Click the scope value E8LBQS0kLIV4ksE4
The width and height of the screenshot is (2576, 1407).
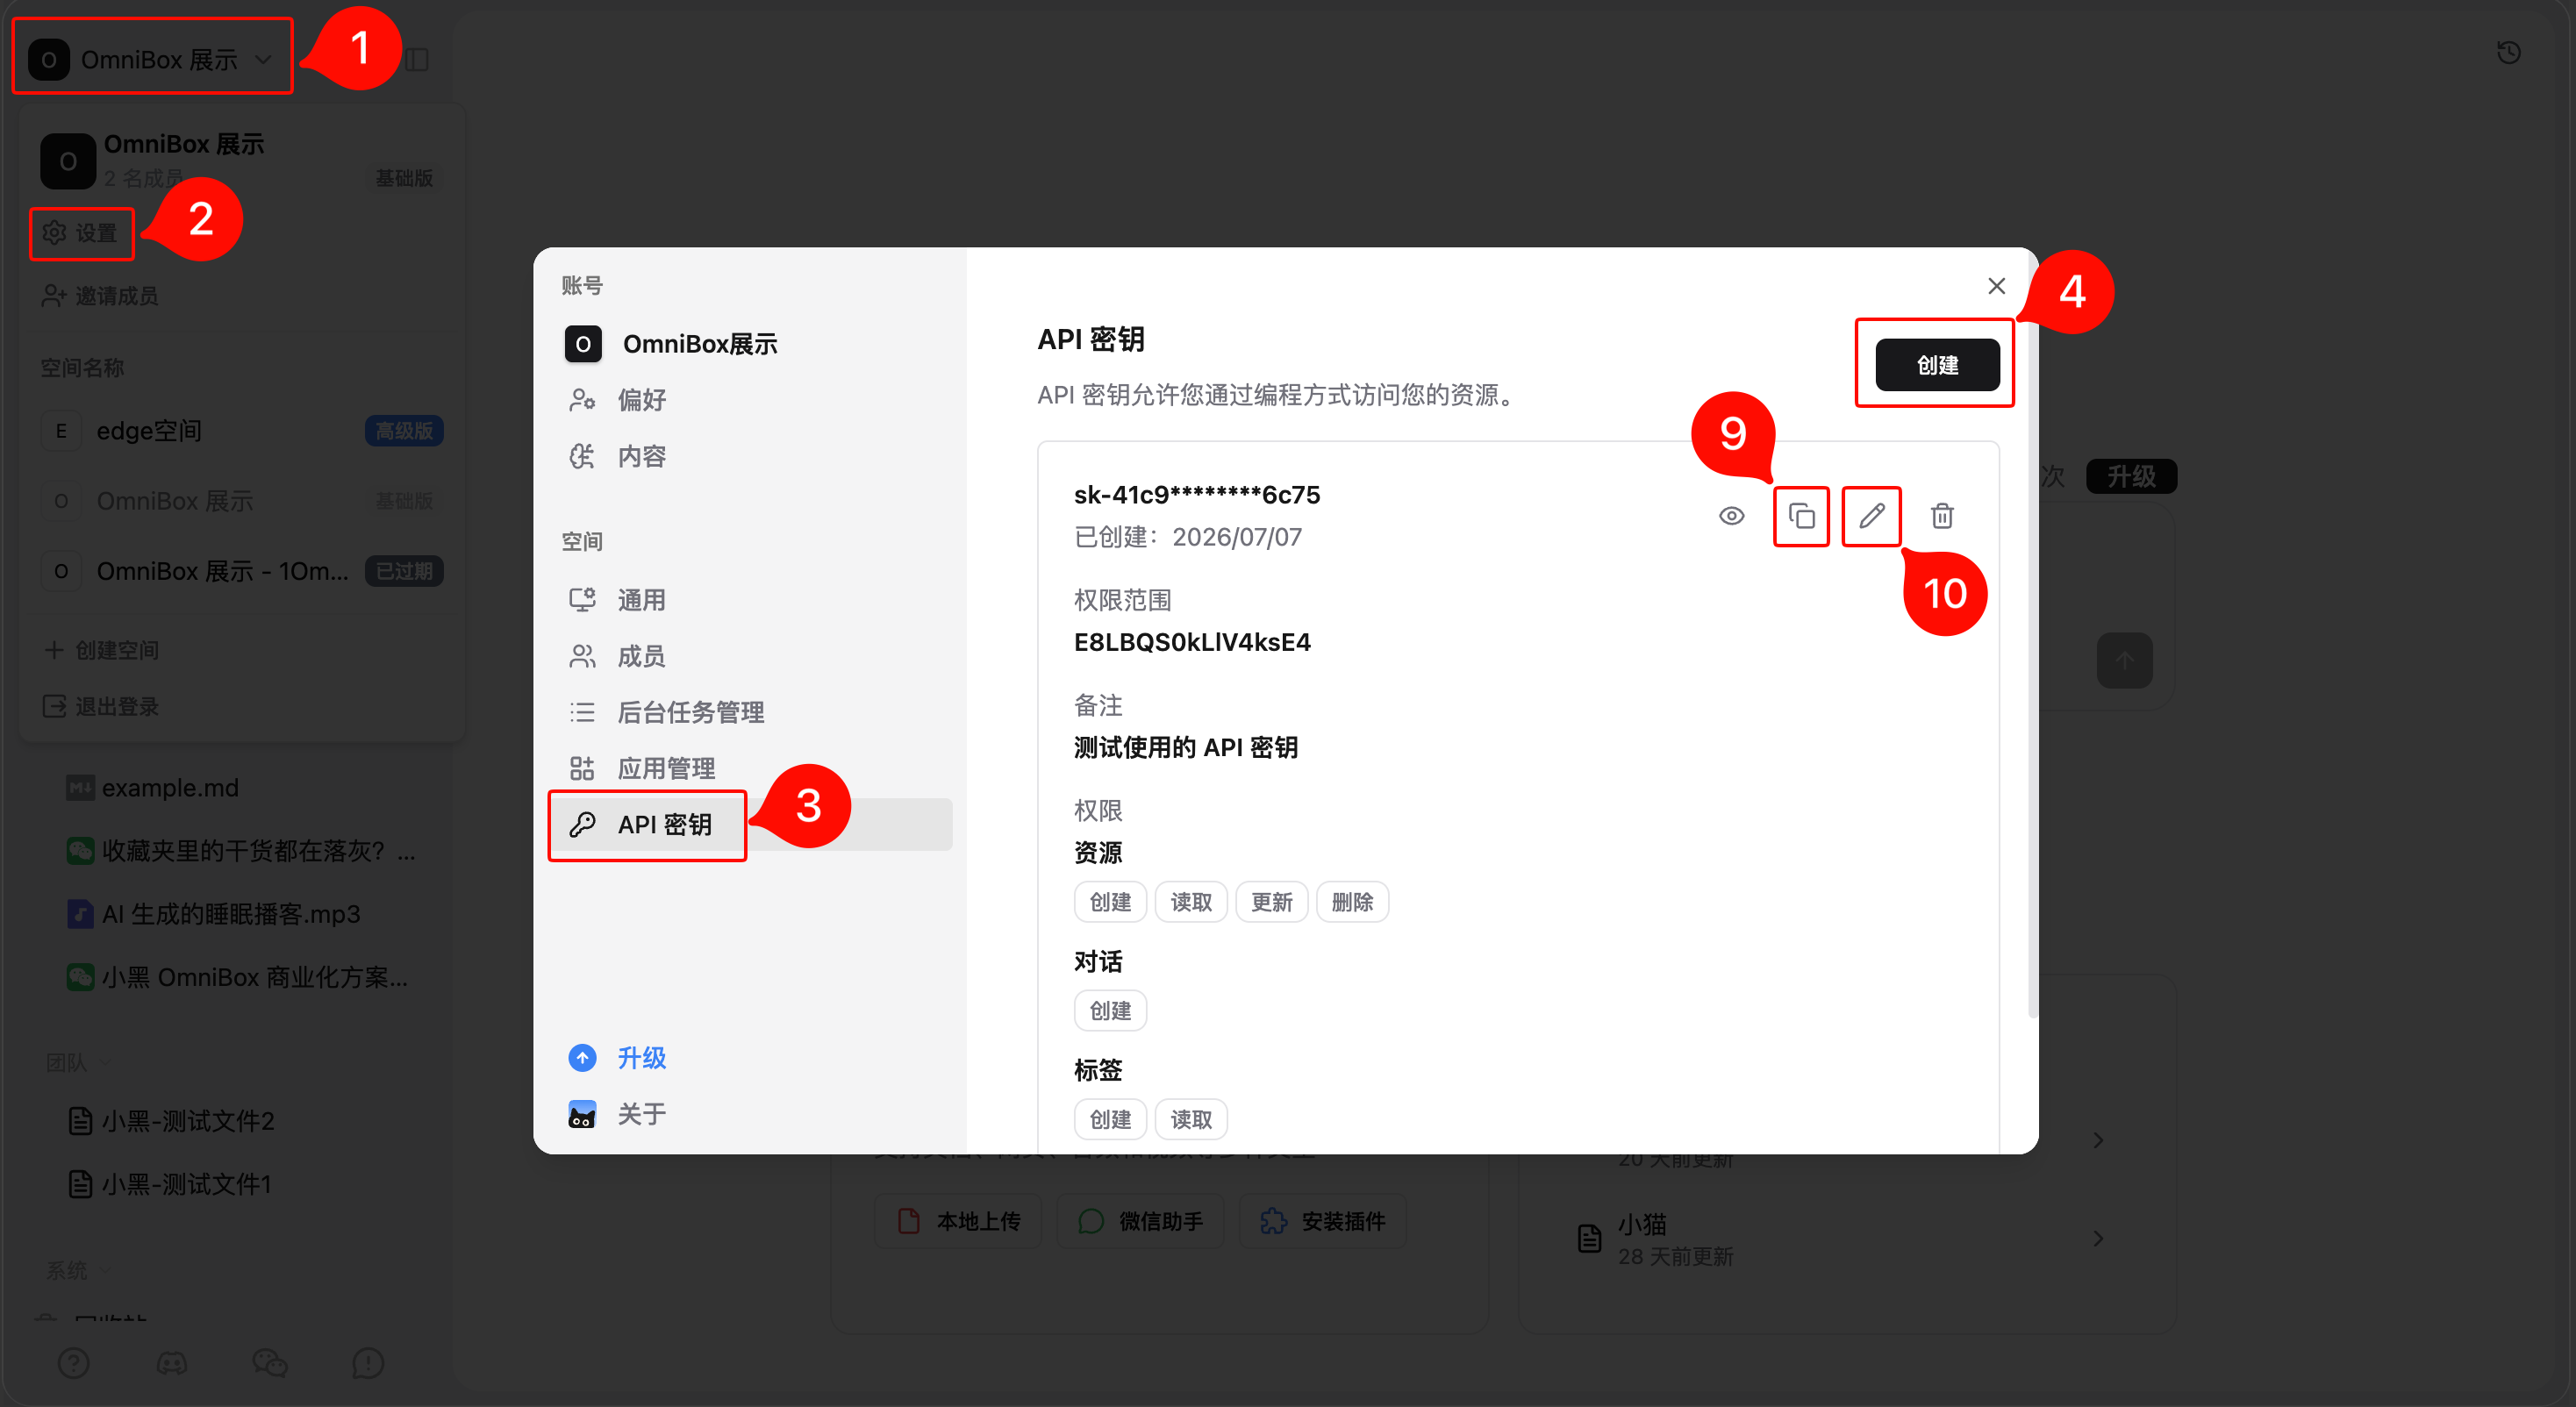pos(1192,642)
